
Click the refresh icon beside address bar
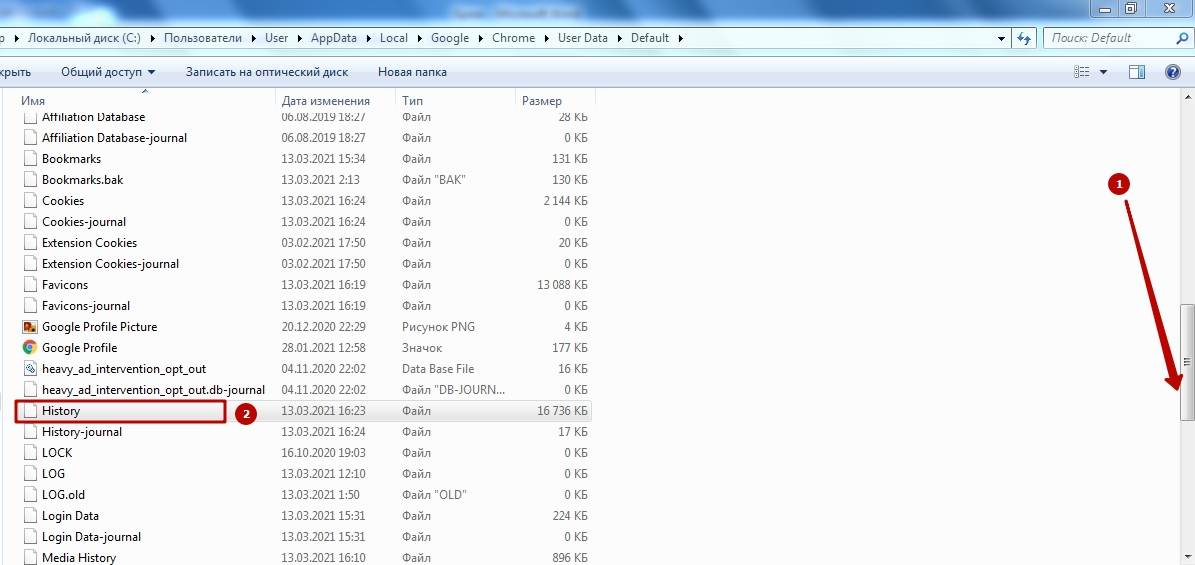pos(1023,38)
